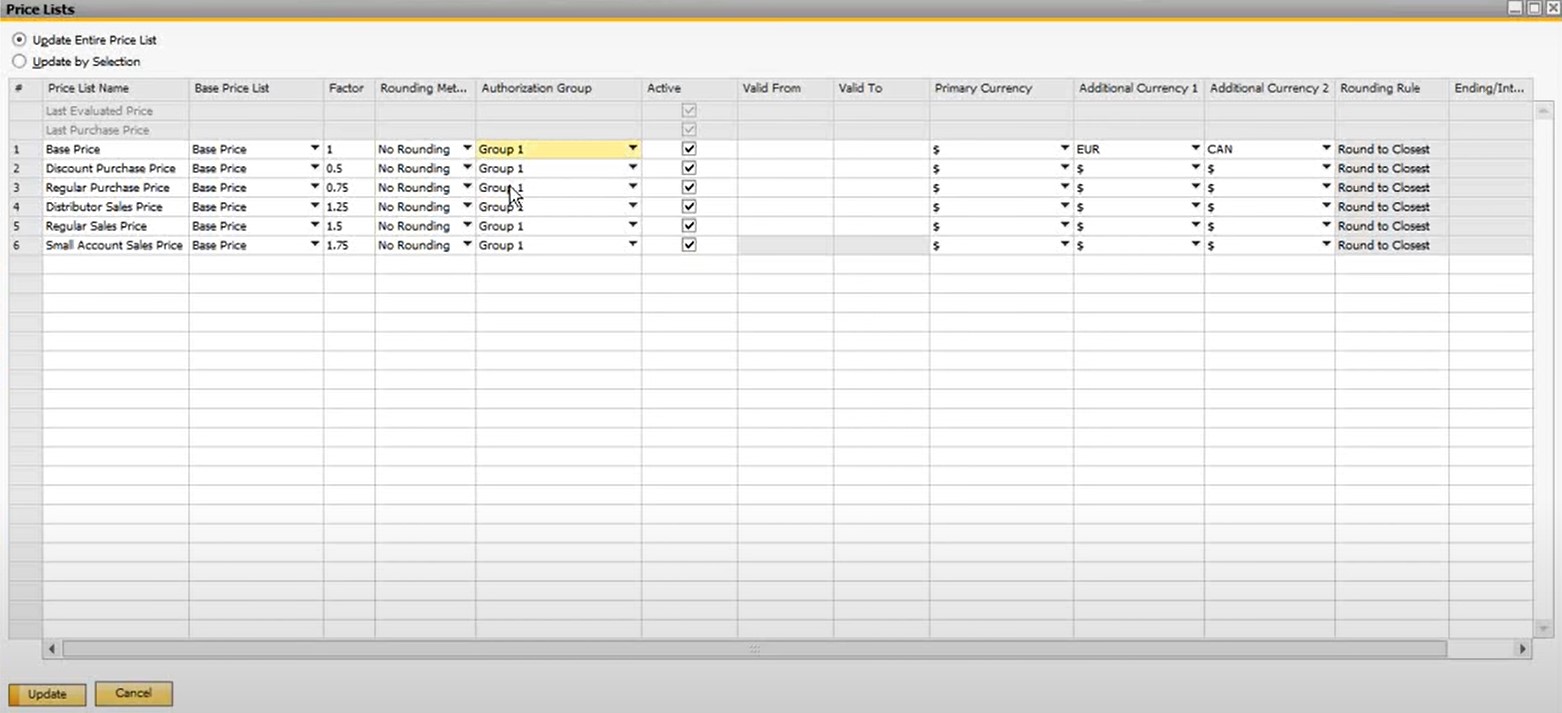Expand the CAN Additional Currency 2 selector
1562x713 pixels.
pos(1325,148)
